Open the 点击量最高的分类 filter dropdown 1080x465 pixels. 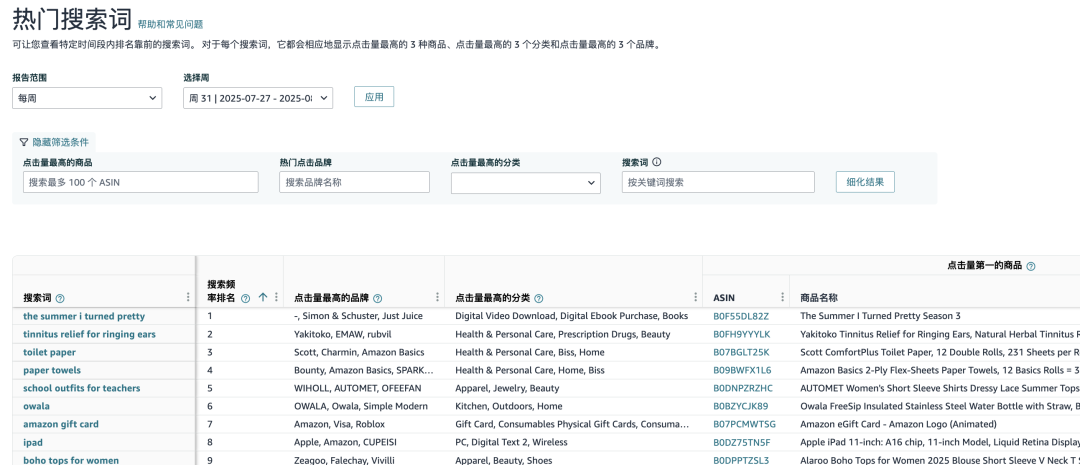pos(526,183)
